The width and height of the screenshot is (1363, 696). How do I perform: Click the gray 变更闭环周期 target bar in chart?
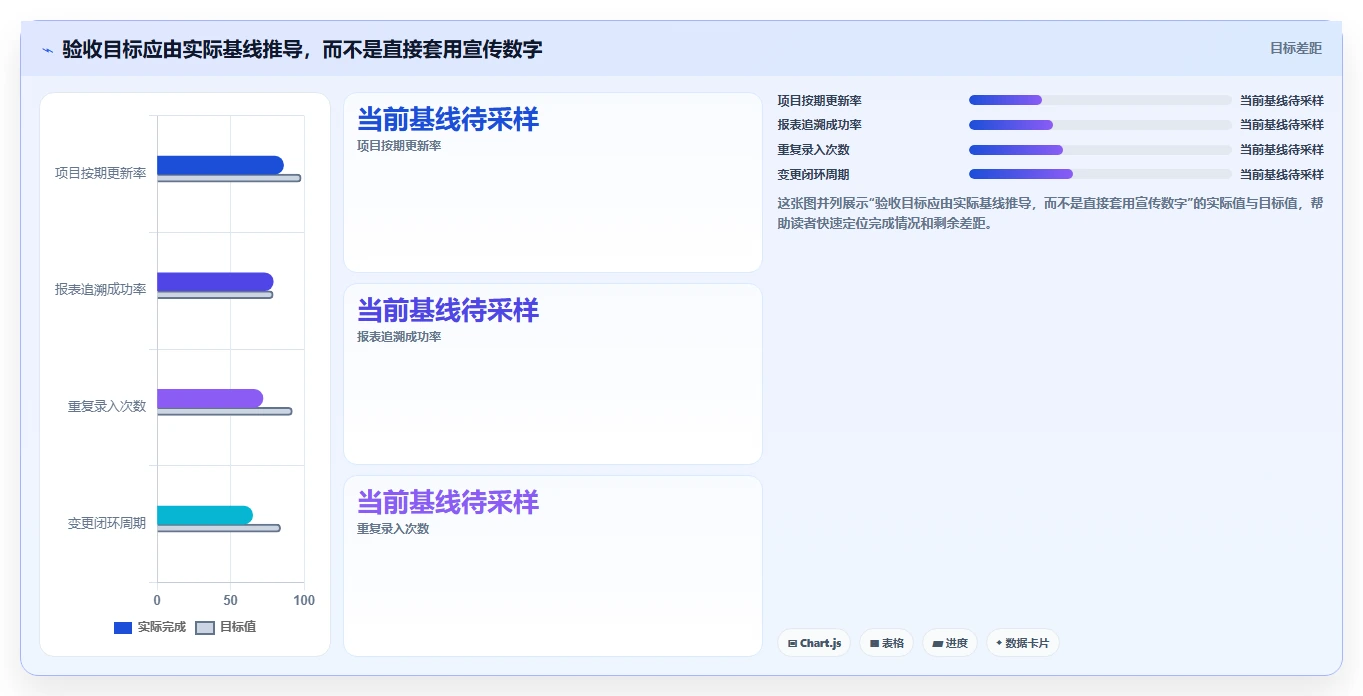coord(219,528)
